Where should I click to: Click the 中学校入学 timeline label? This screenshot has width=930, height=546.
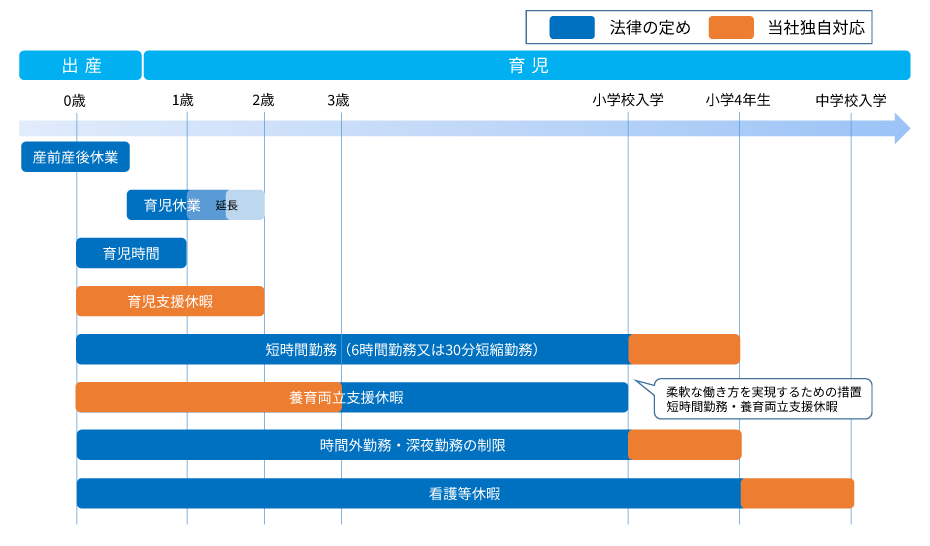tap(851, 100)
